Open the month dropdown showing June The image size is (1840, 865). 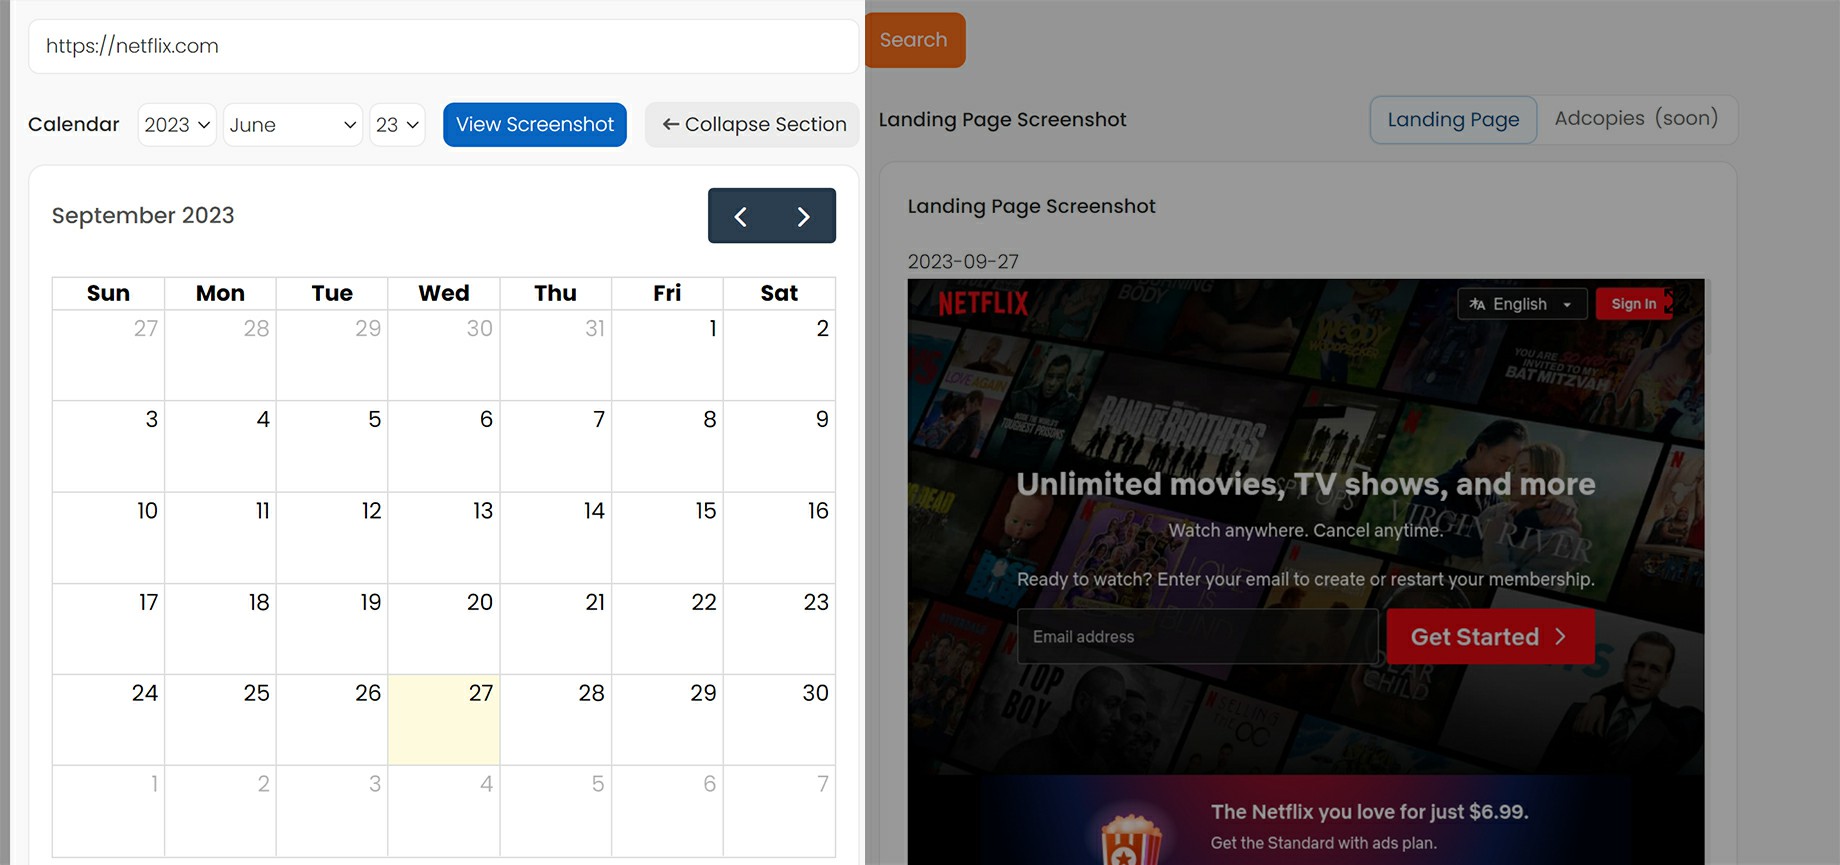(x=292, y=125)
